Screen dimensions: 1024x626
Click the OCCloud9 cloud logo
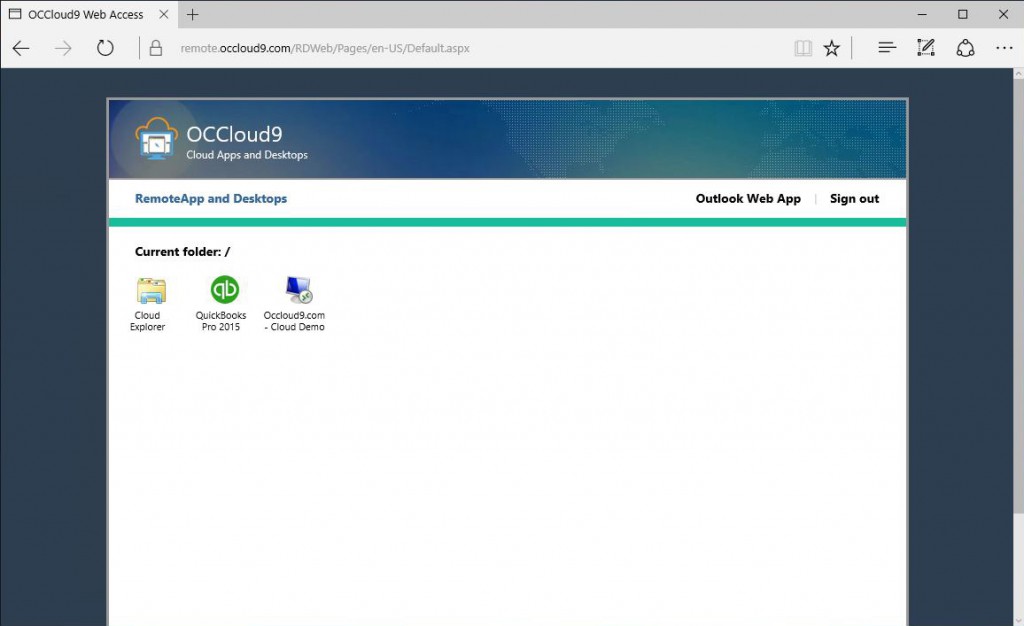coord(156,138)
